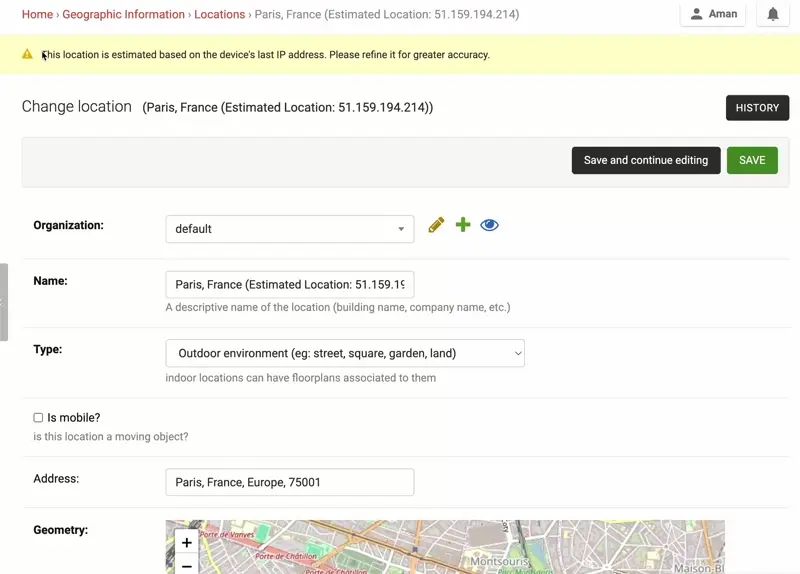This screenshot has width=800, height=574.
Task: Open Geographic Information breadcrumb link
Action: click(123, 14)
